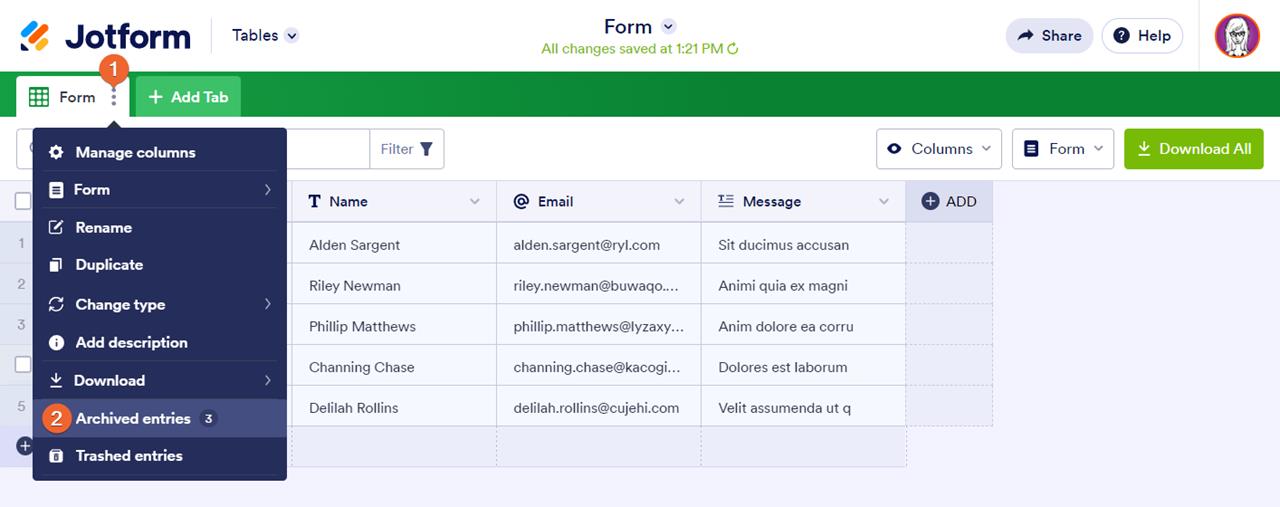Click the Manage columns gear icon
The width and height of the screenshot is (1280, 507).
[56, 152]
